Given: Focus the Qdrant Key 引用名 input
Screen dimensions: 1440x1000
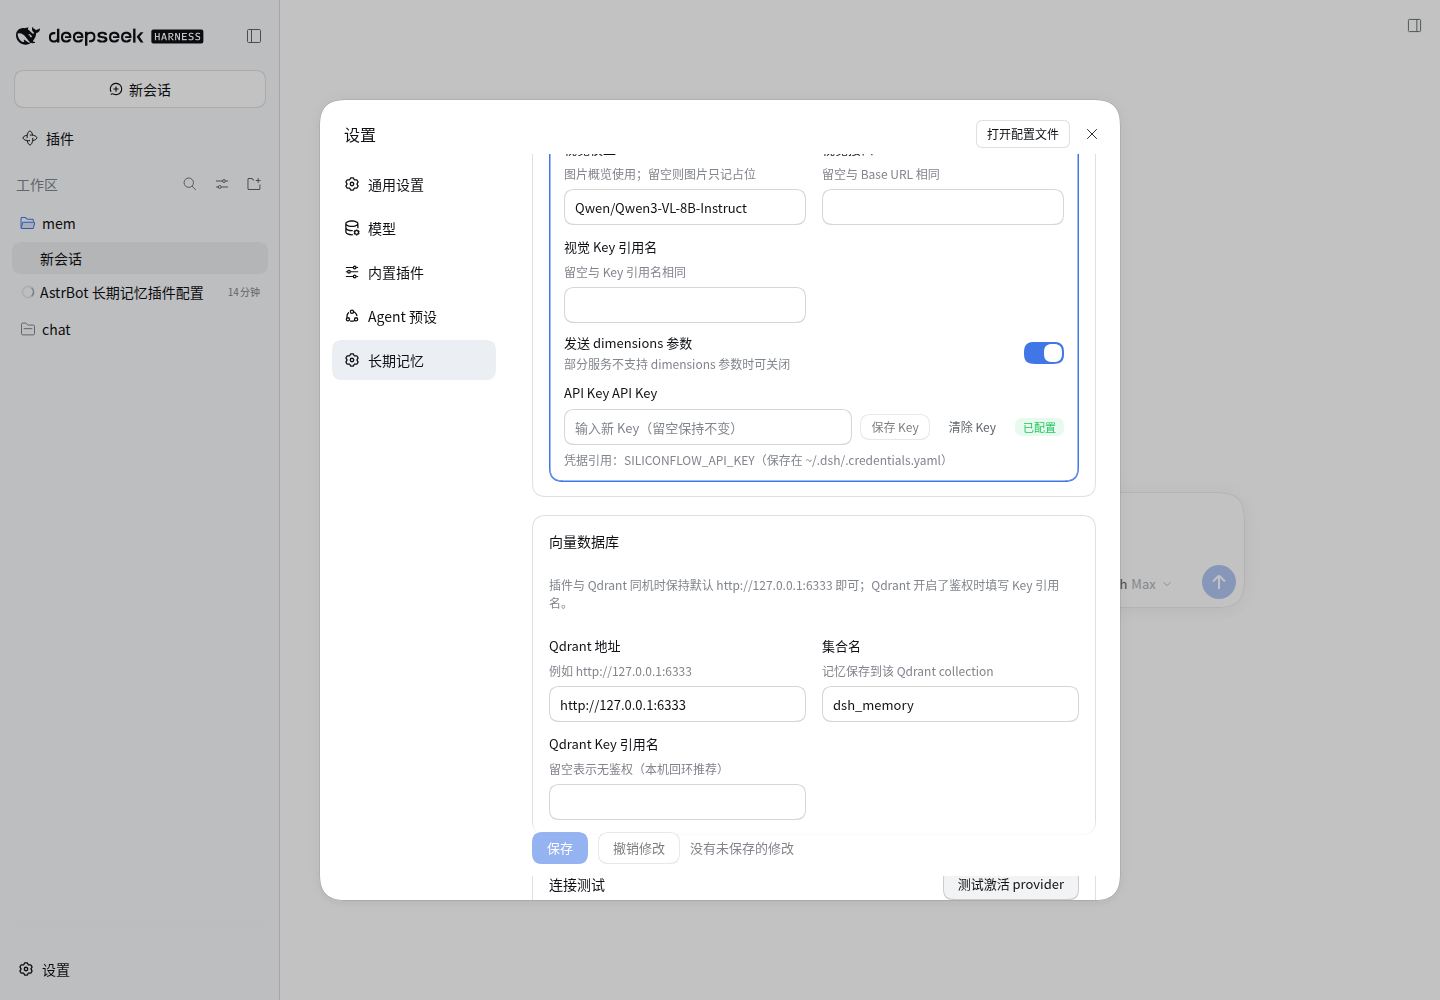Looking at the screenshot, I should click(677, 802).
